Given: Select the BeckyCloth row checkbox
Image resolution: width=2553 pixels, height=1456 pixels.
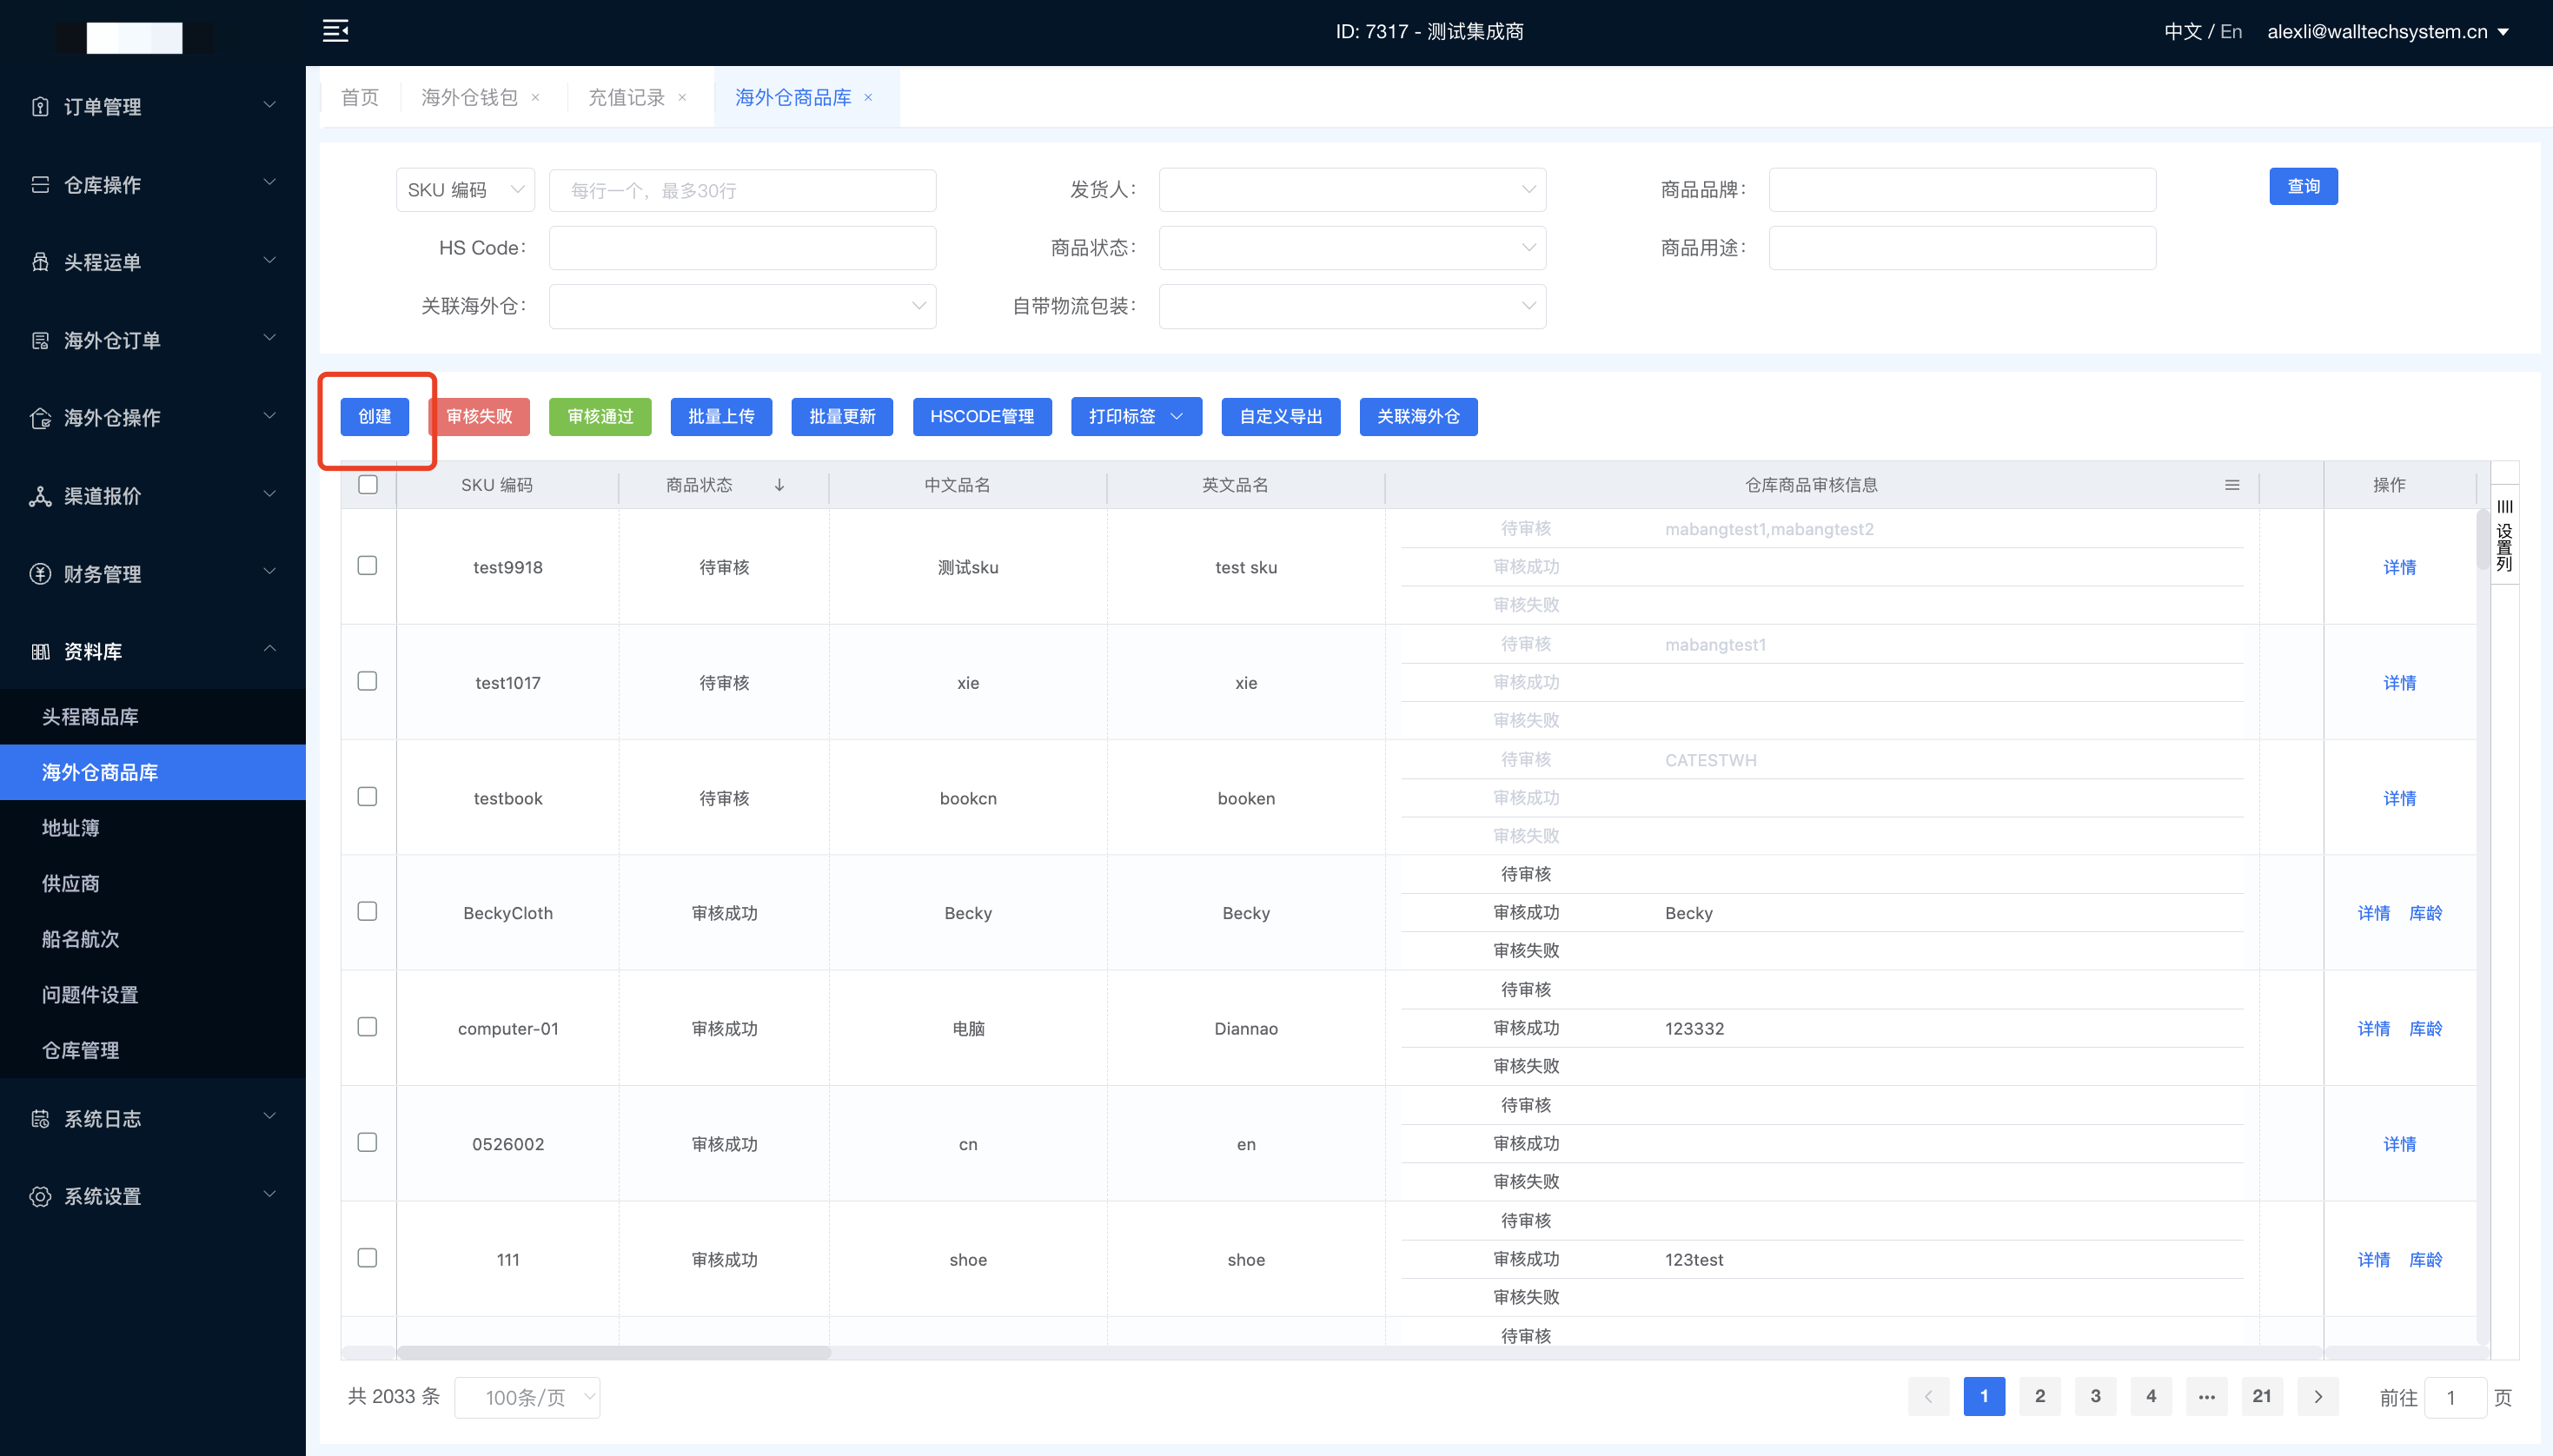Looking at the screenshot, I should (x=368, y=911).
